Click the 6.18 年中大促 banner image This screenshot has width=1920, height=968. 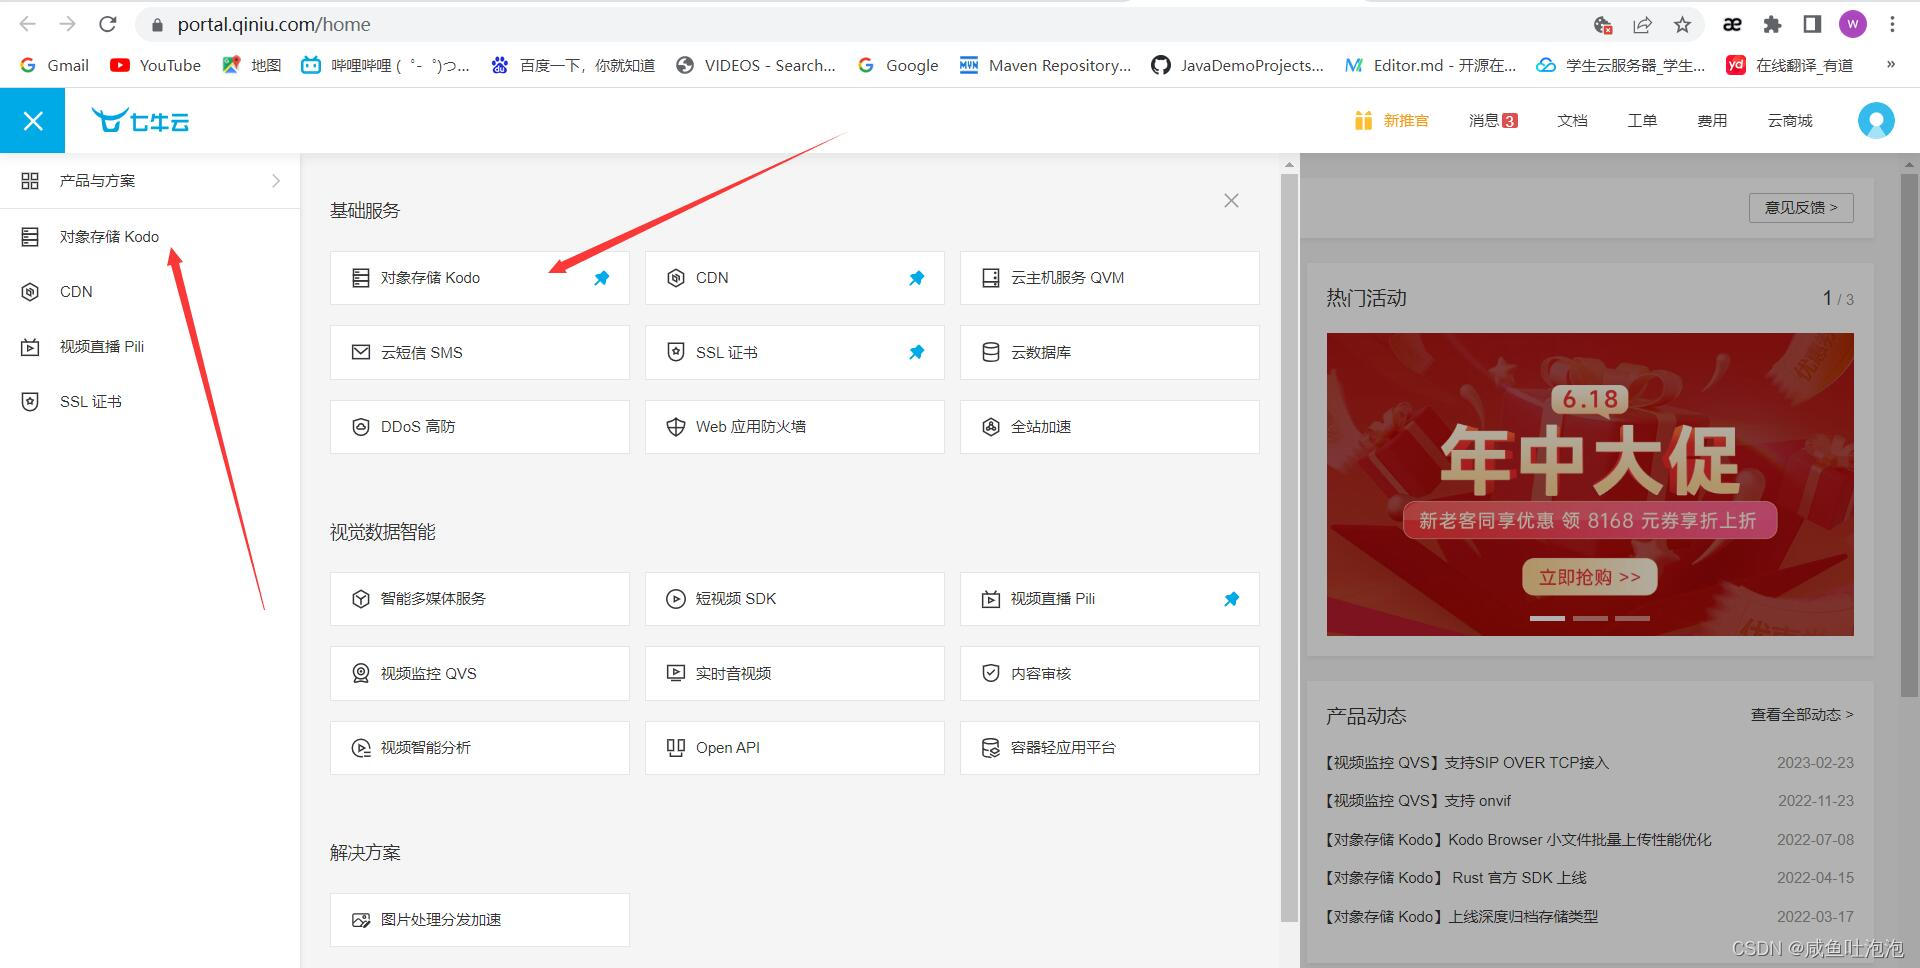point(1590,484)
